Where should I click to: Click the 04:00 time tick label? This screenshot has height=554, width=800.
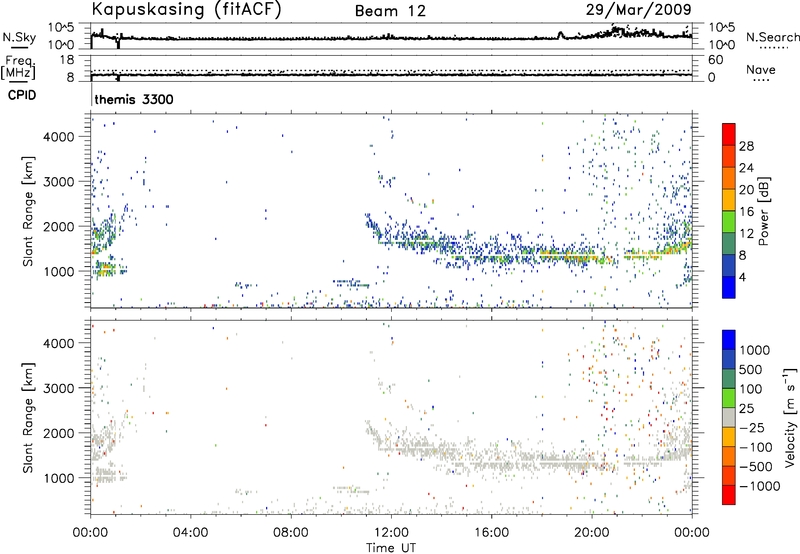pyautogui.click(x=190, y=533)
